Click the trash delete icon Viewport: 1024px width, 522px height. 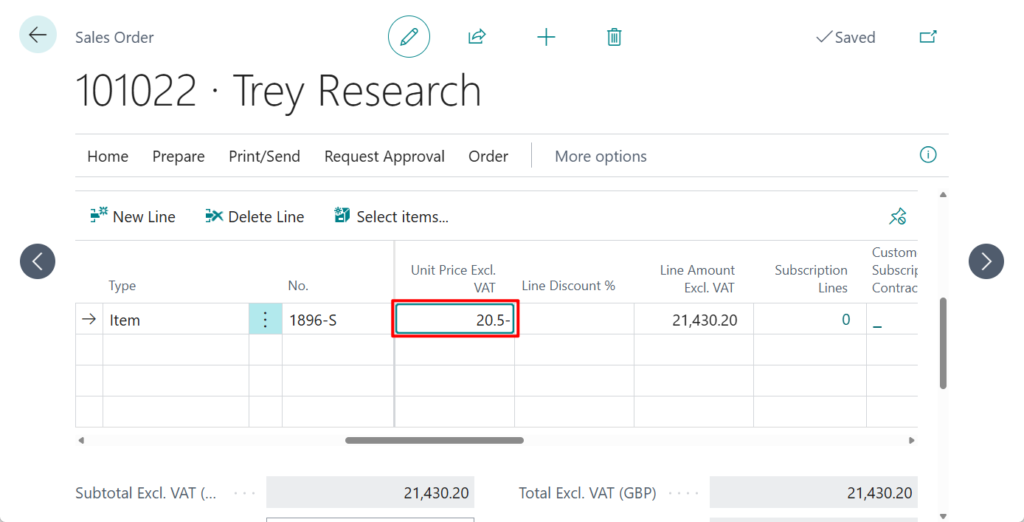pos(614,37)
